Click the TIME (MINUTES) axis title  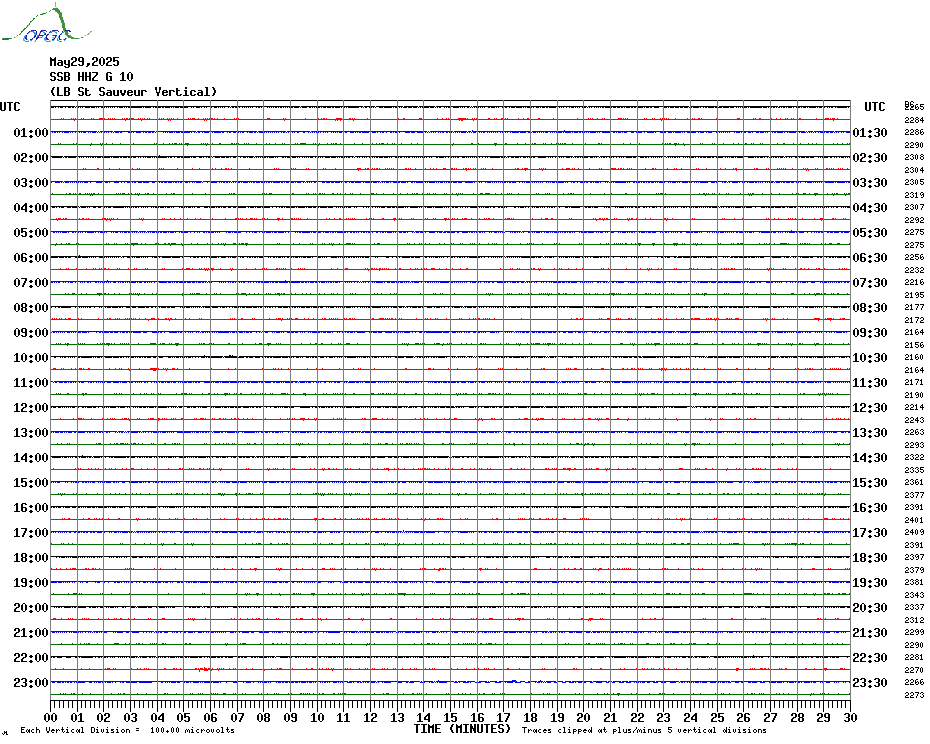click(462, 729)
